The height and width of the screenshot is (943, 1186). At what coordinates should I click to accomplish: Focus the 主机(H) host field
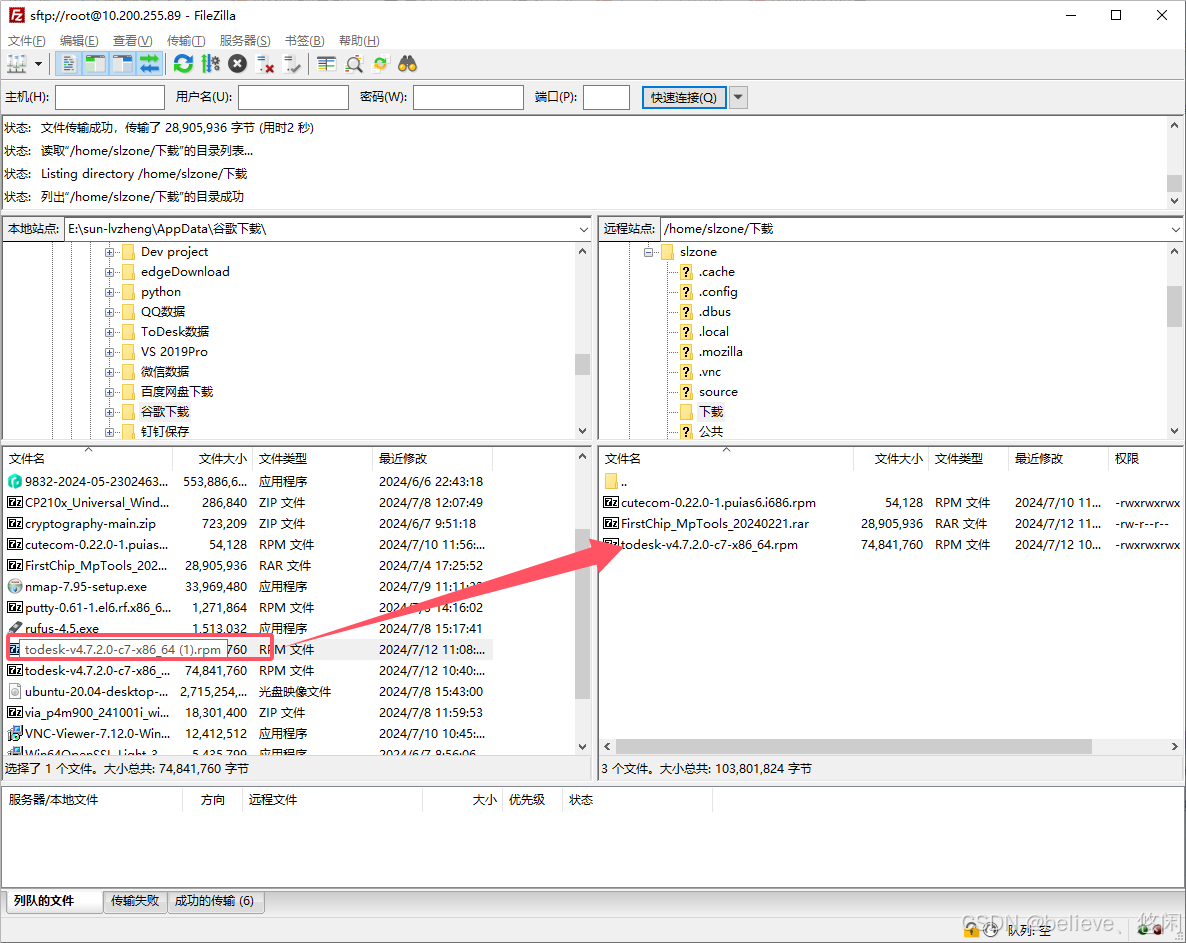pos(110,98)
